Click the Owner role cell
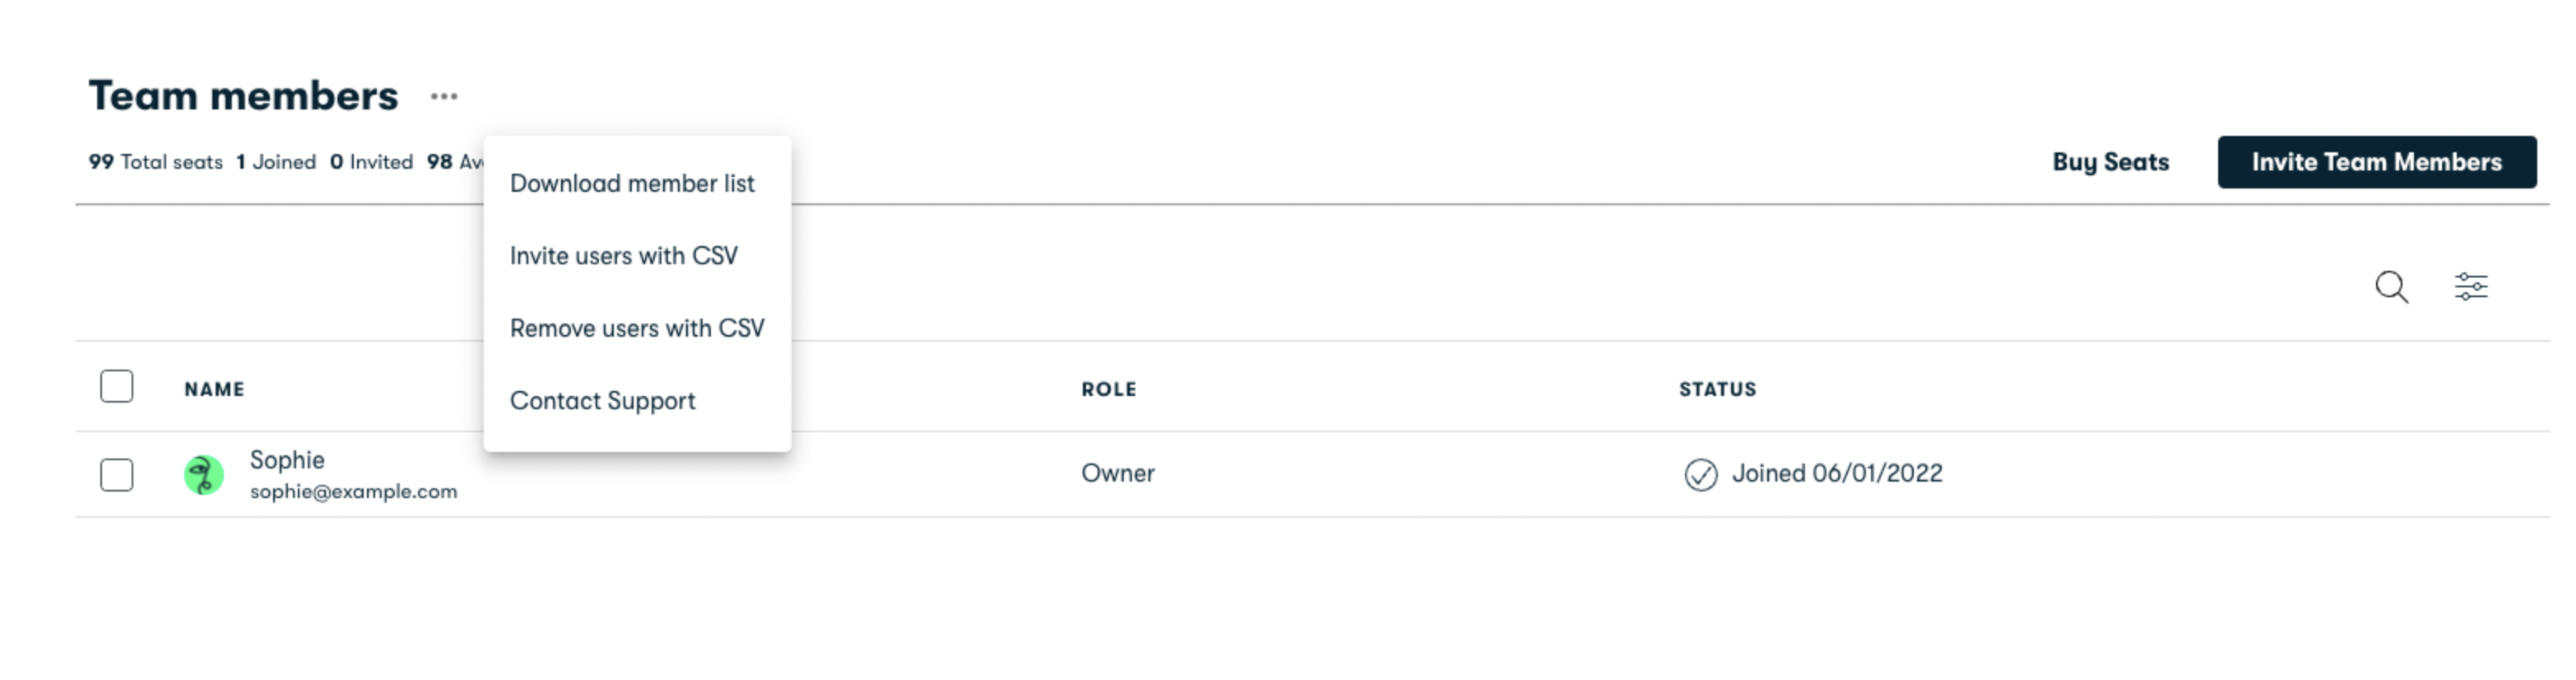The height and width of the screenshot is (680, 2576). click(x=1117, y=473)
